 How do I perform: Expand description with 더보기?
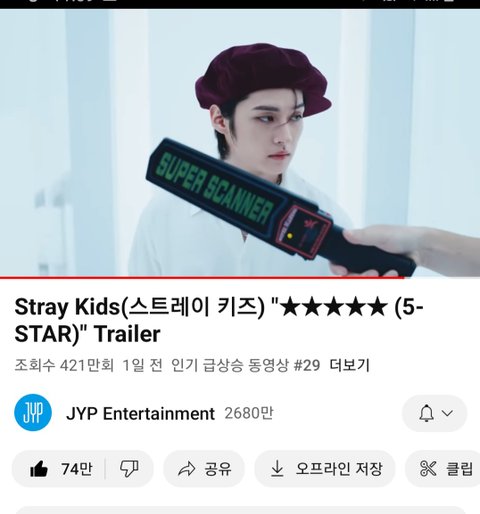350,365
